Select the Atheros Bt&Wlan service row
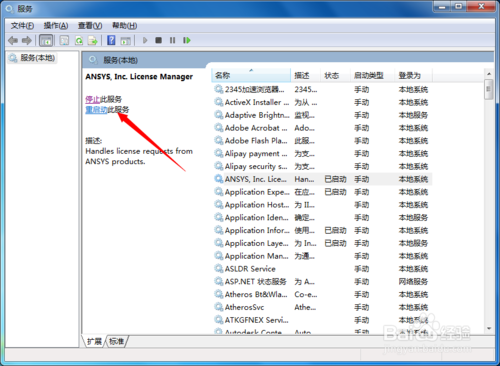The width and height of the screenshot is (500, 366). [x=322, y=294]
